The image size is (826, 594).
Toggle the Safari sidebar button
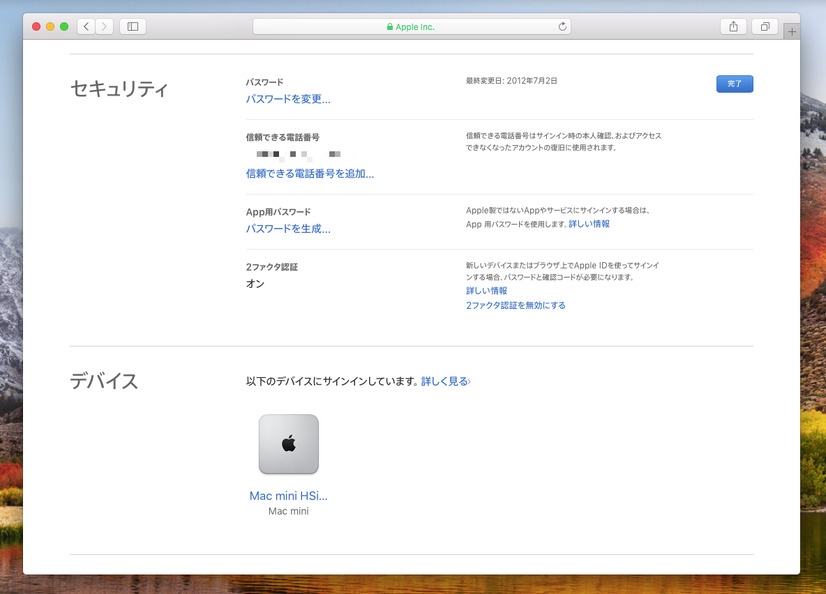(x=133, y=26)
